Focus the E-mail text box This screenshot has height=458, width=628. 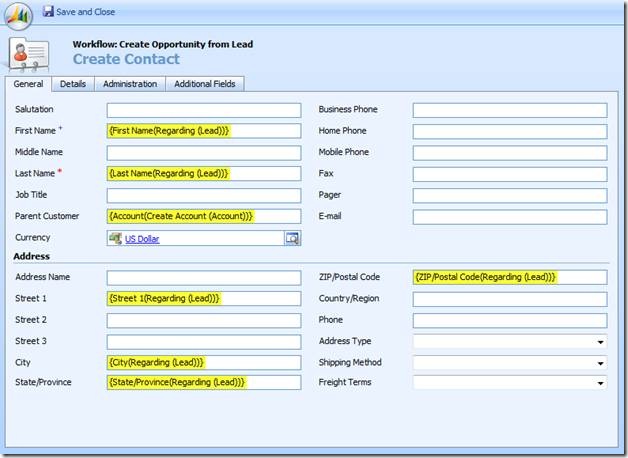pos(509,217)
